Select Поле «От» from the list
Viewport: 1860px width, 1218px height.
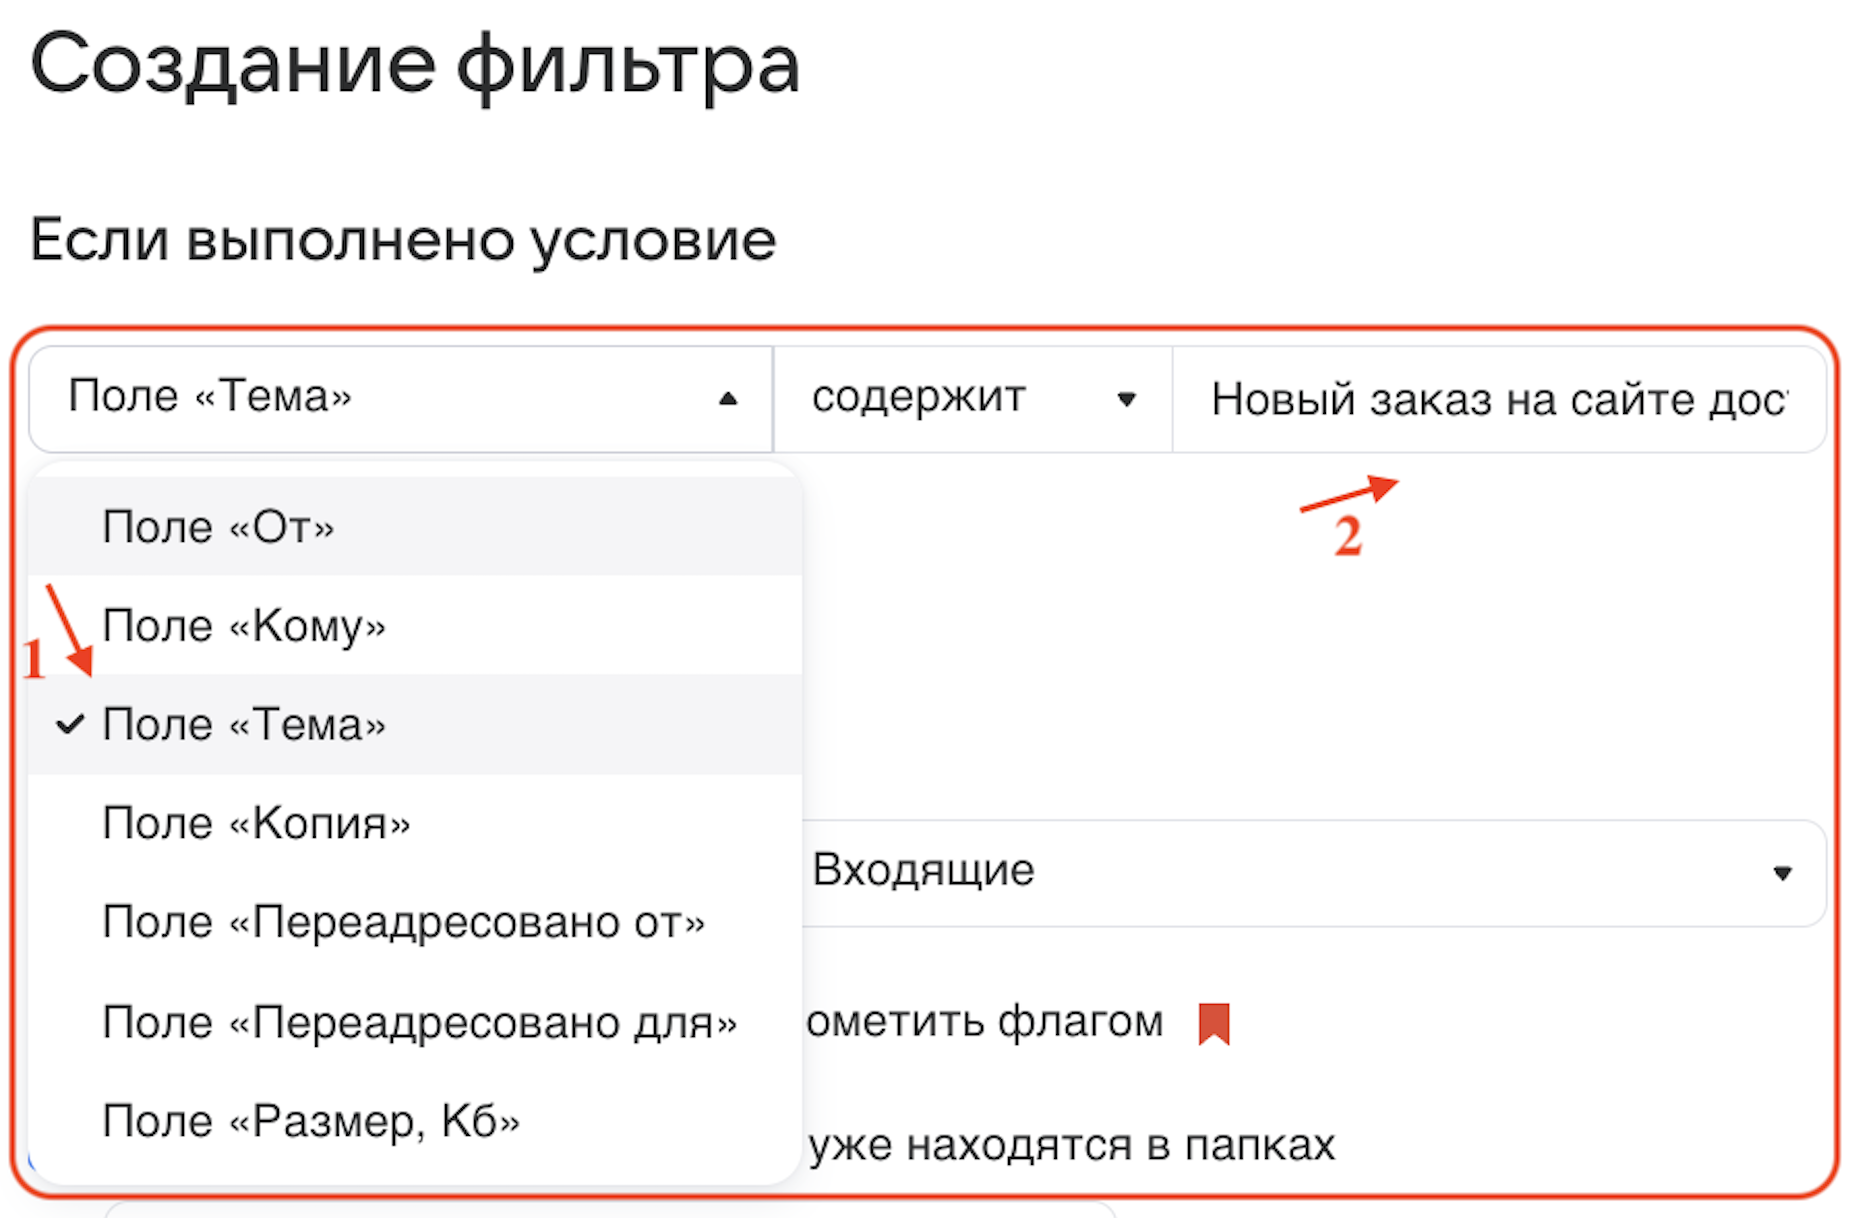coord(218,527)
